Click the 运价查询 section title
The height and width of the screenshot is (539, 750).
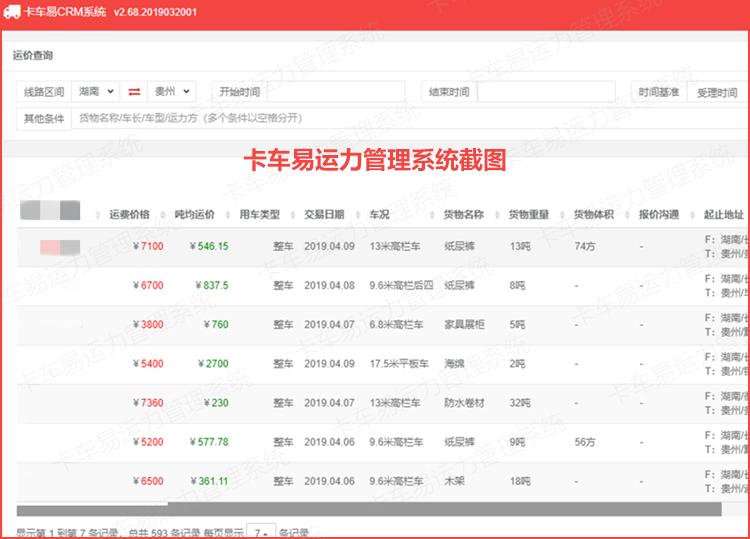pos(33,55)
